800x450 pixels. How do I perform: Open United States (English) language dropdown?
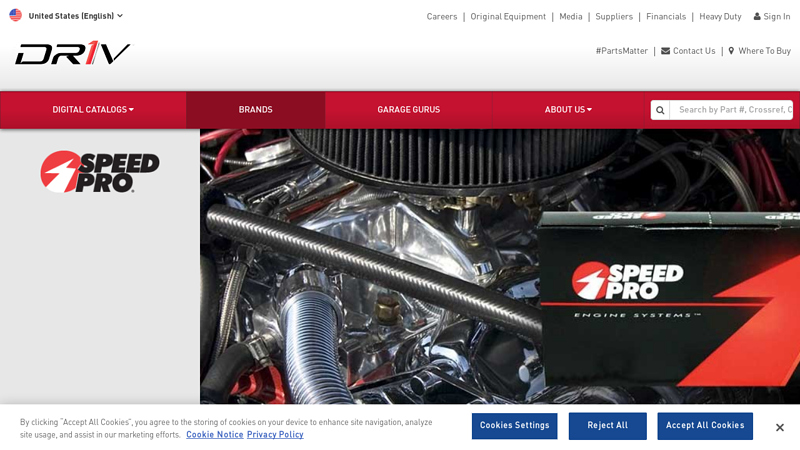click(76, 16)
